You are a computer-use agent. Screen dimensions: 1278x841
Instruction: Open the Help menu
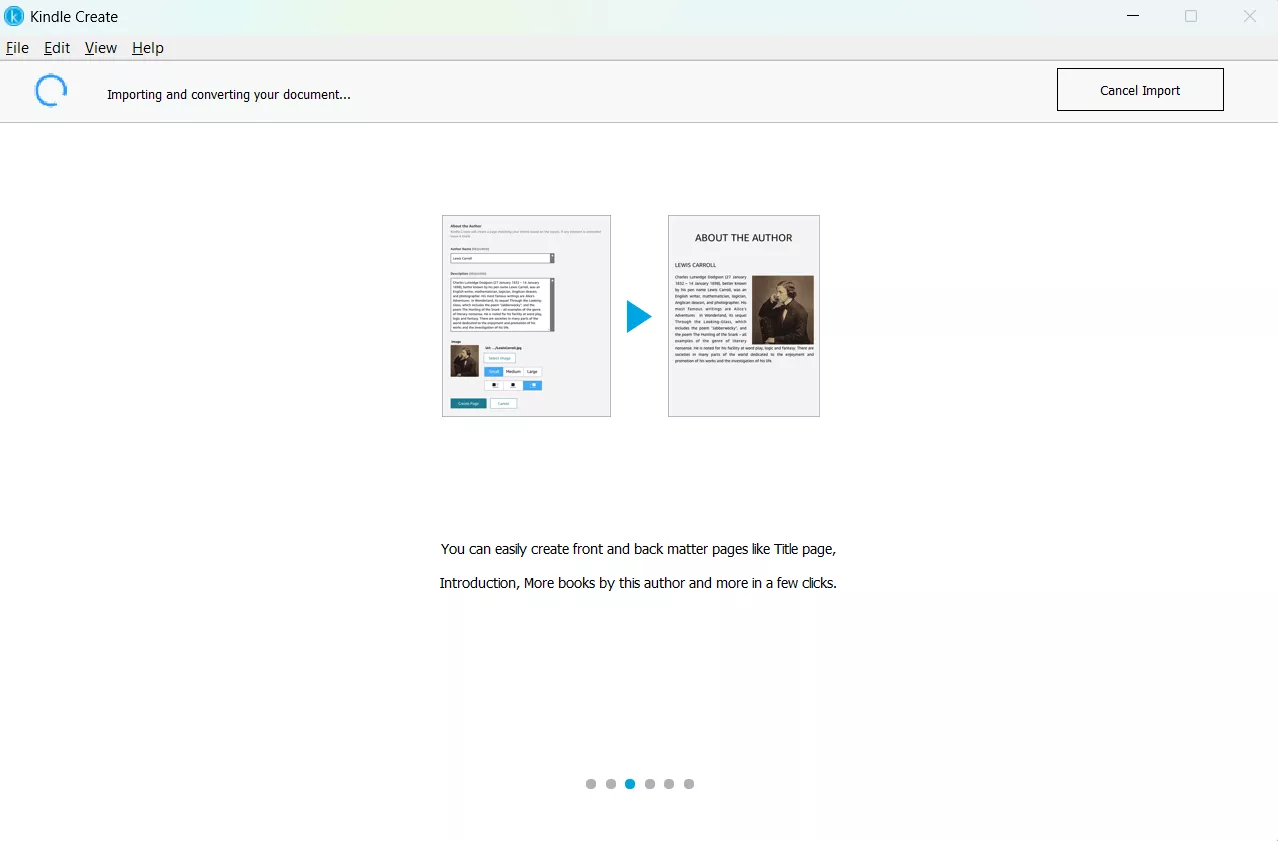[x=147, y=47]
